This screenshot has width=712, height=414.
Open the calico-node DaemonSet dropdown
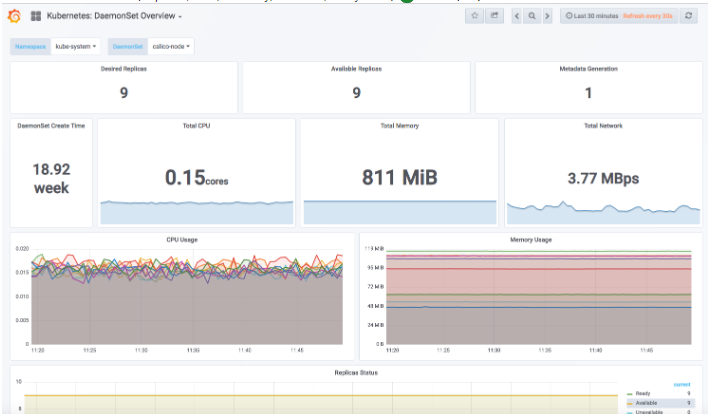click(x=171, y=46)
